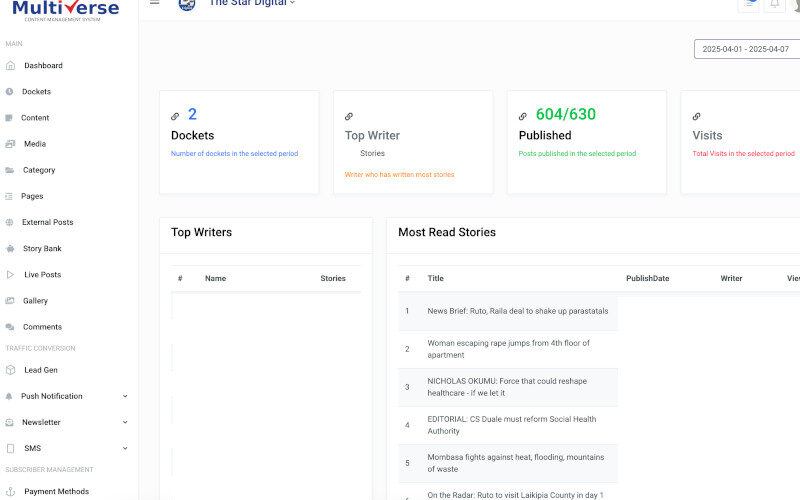The height and width of the screenshot is (500, 800).
Task: Expand the SMS submenu
Action: 125,448
